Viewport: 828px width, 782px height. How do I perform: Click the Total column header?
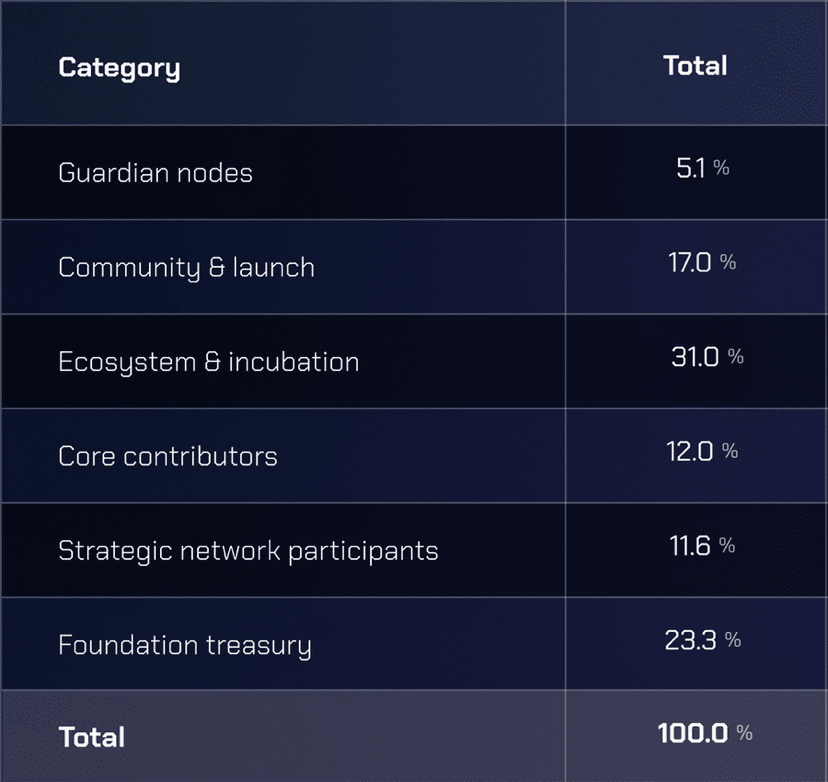coord(695,66)
